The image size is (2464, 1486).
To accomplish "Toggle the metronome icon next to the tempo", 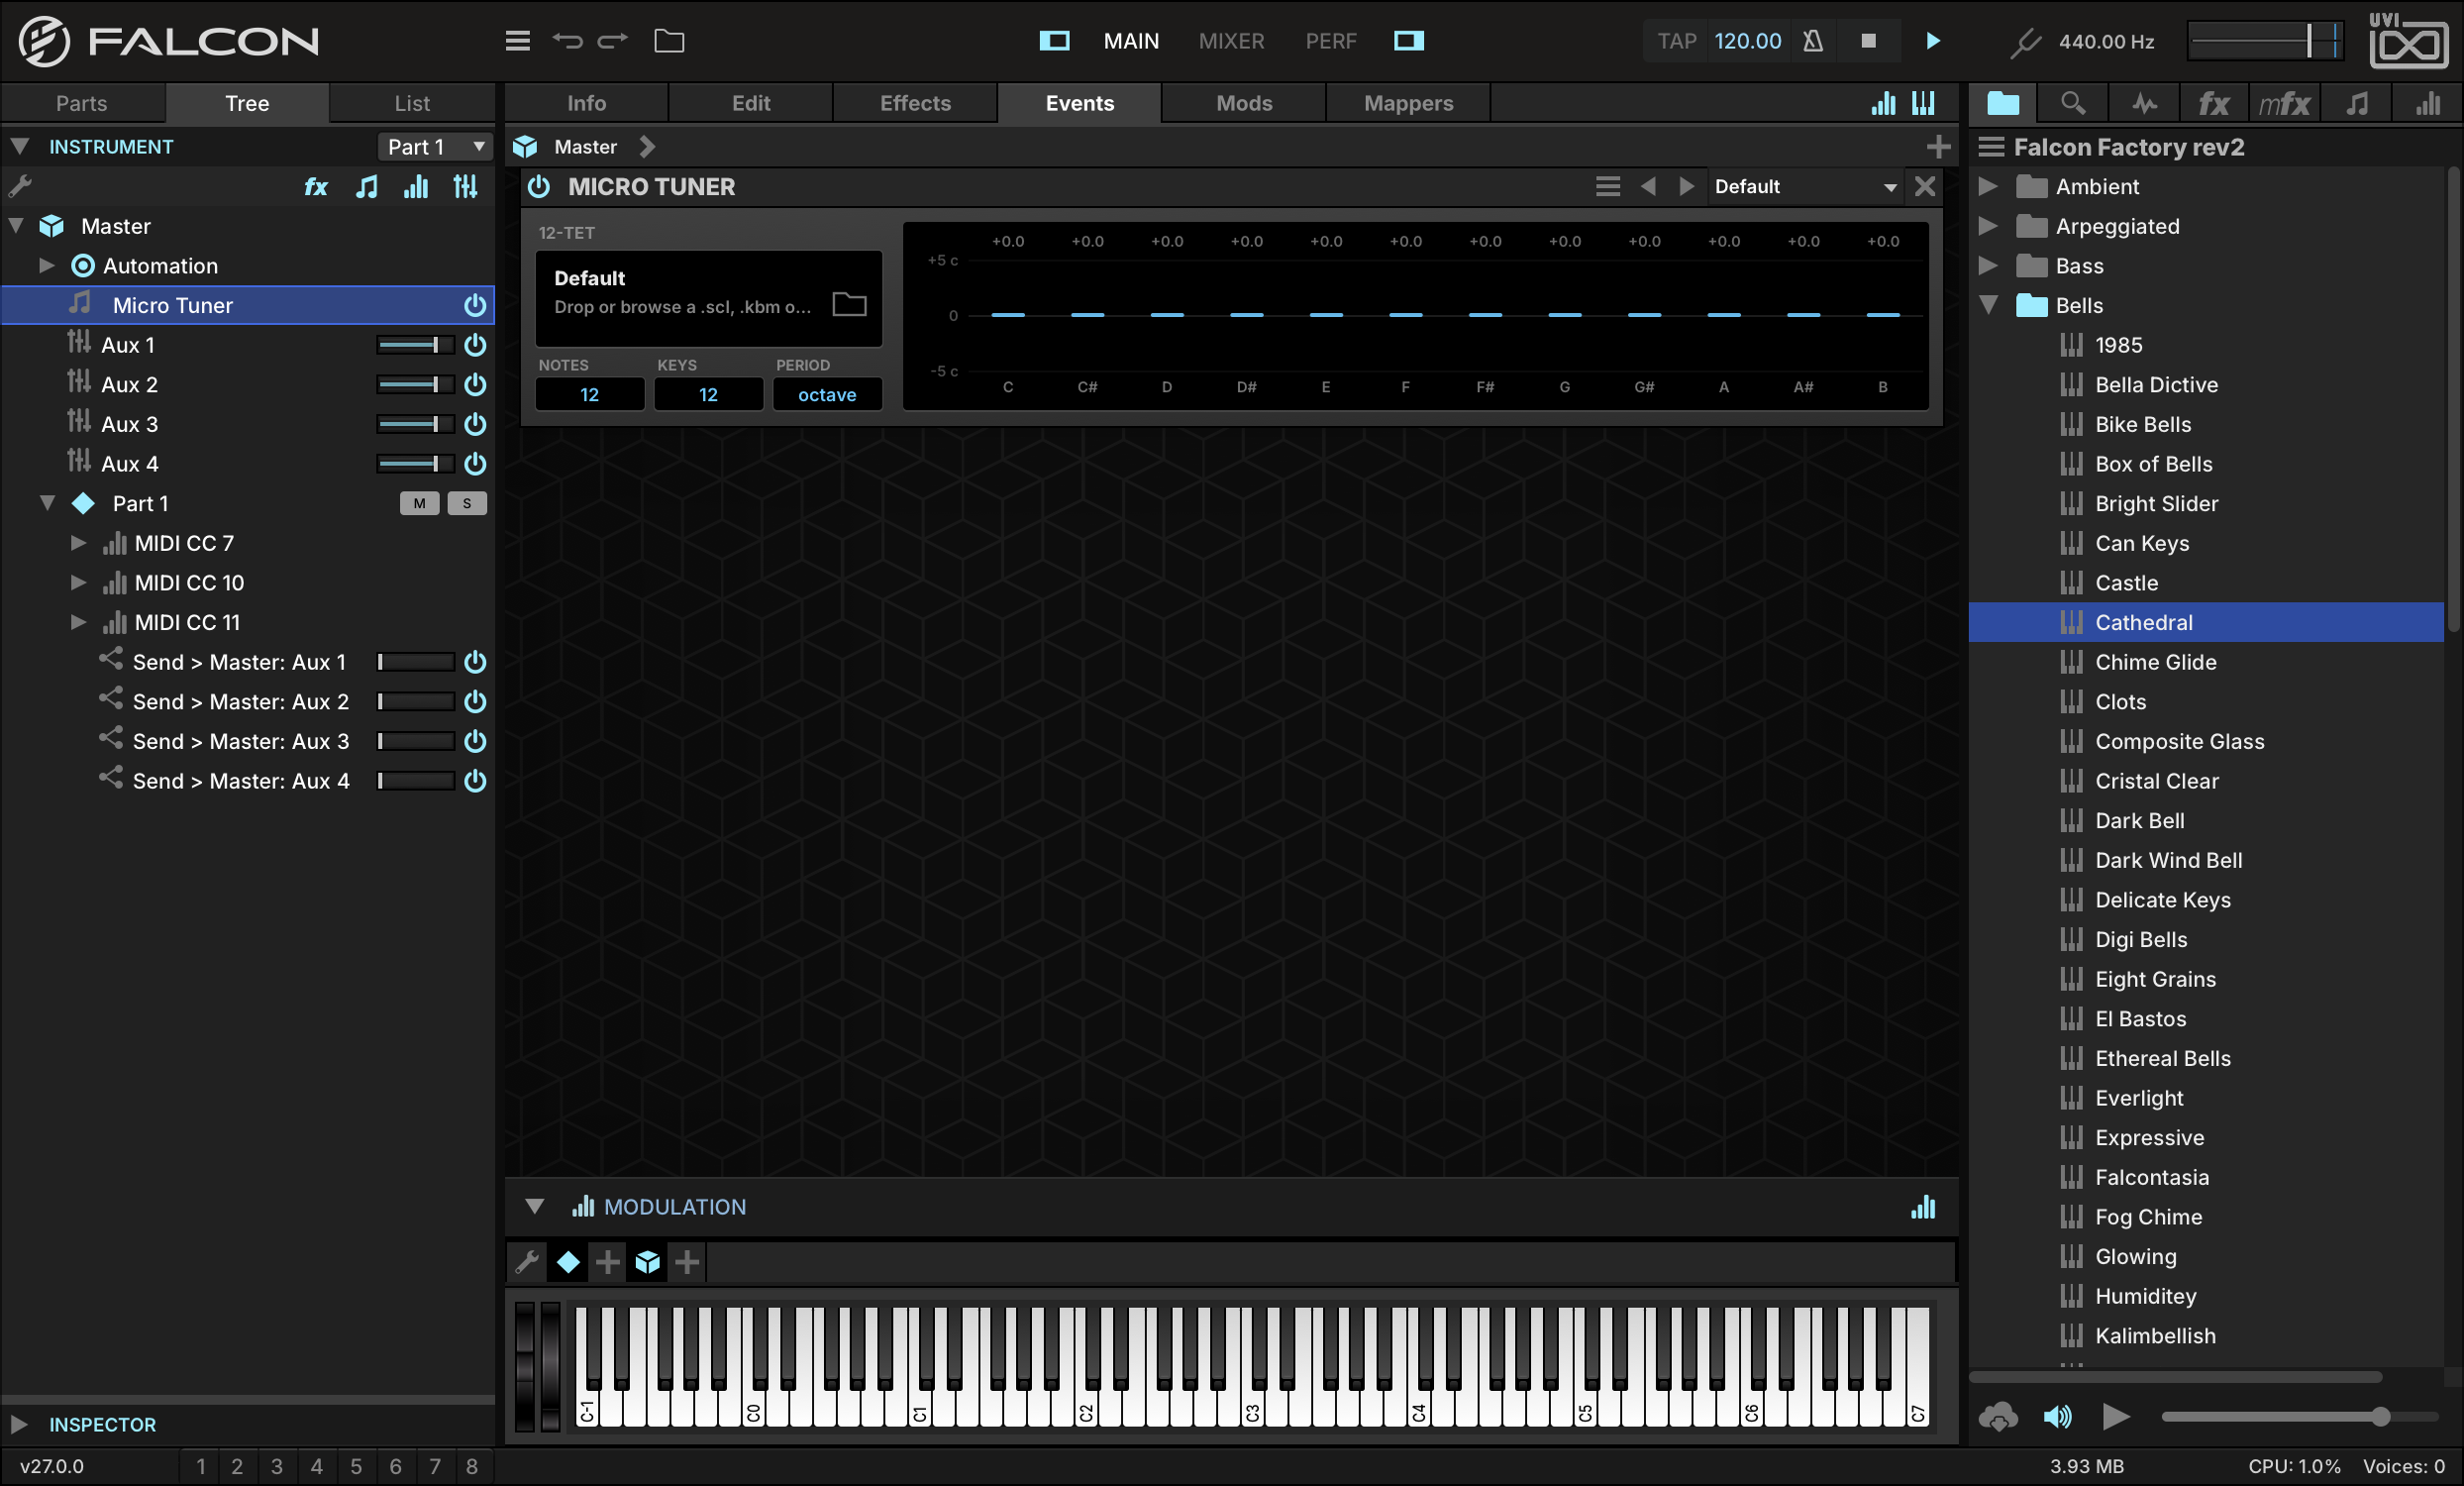I will [1812, 41].
